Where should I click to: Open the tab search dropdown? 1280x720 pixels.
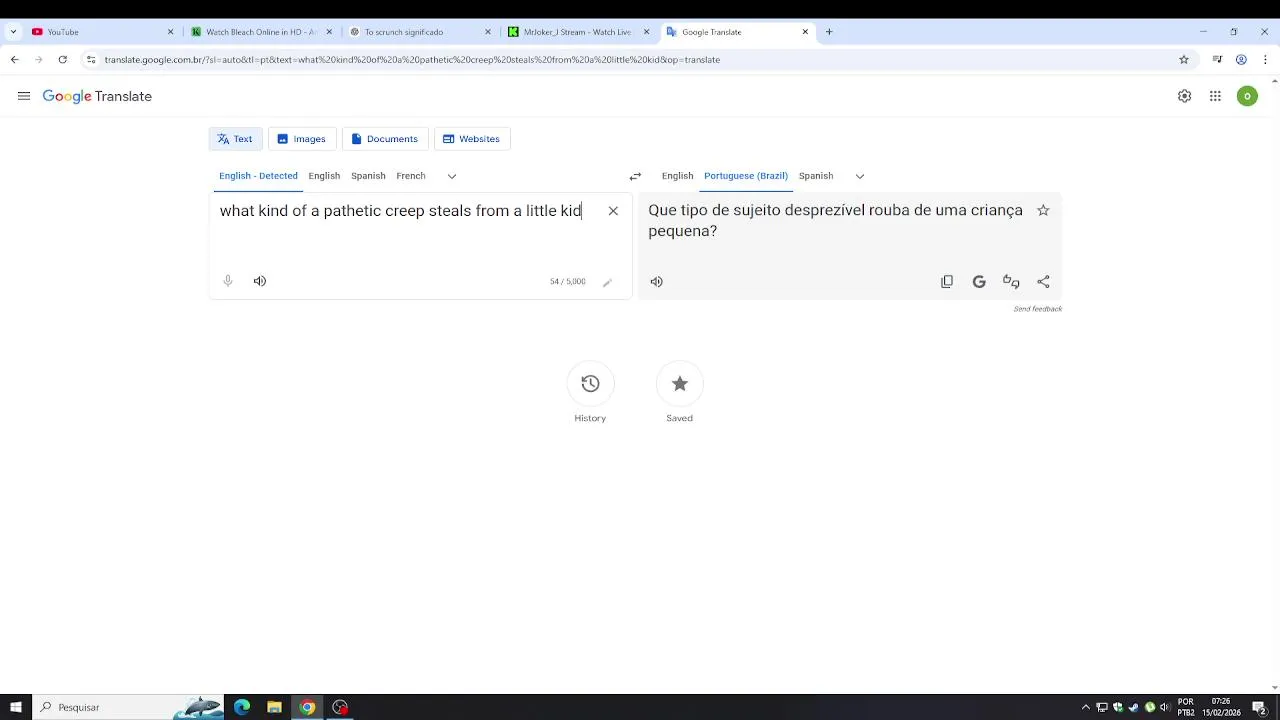[x=13, y=32]
